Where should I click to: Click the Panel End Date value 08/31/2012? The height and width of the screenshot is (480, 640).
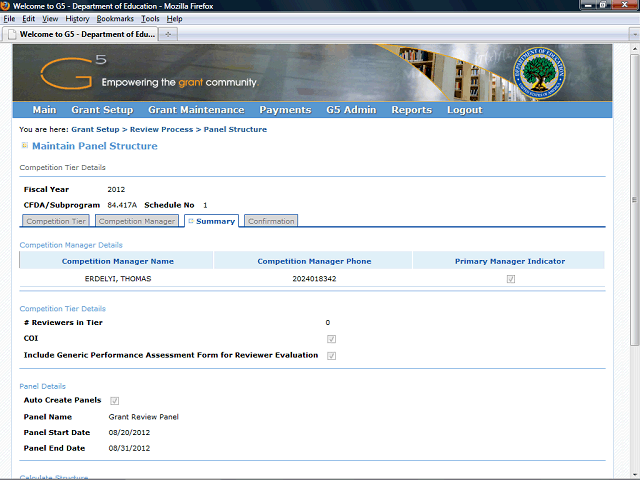129,448
